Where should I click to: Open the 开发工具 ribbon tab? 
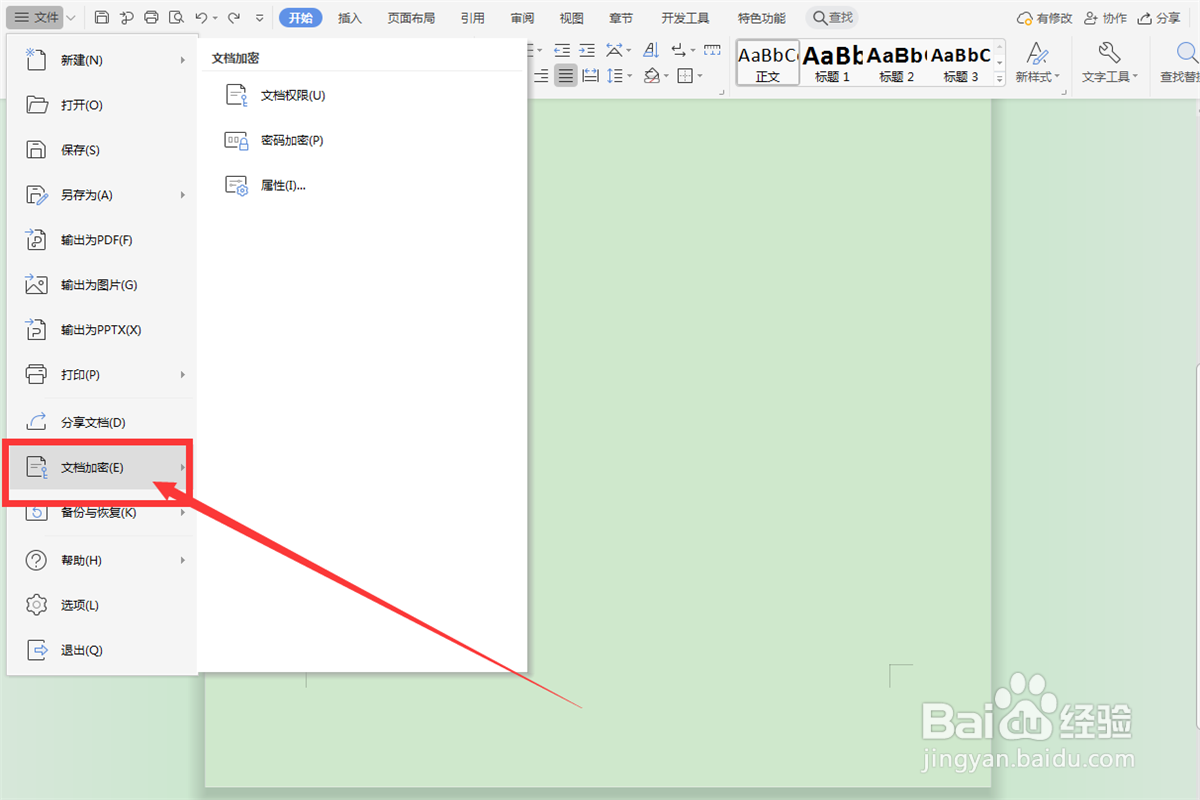tap(685, 18)
